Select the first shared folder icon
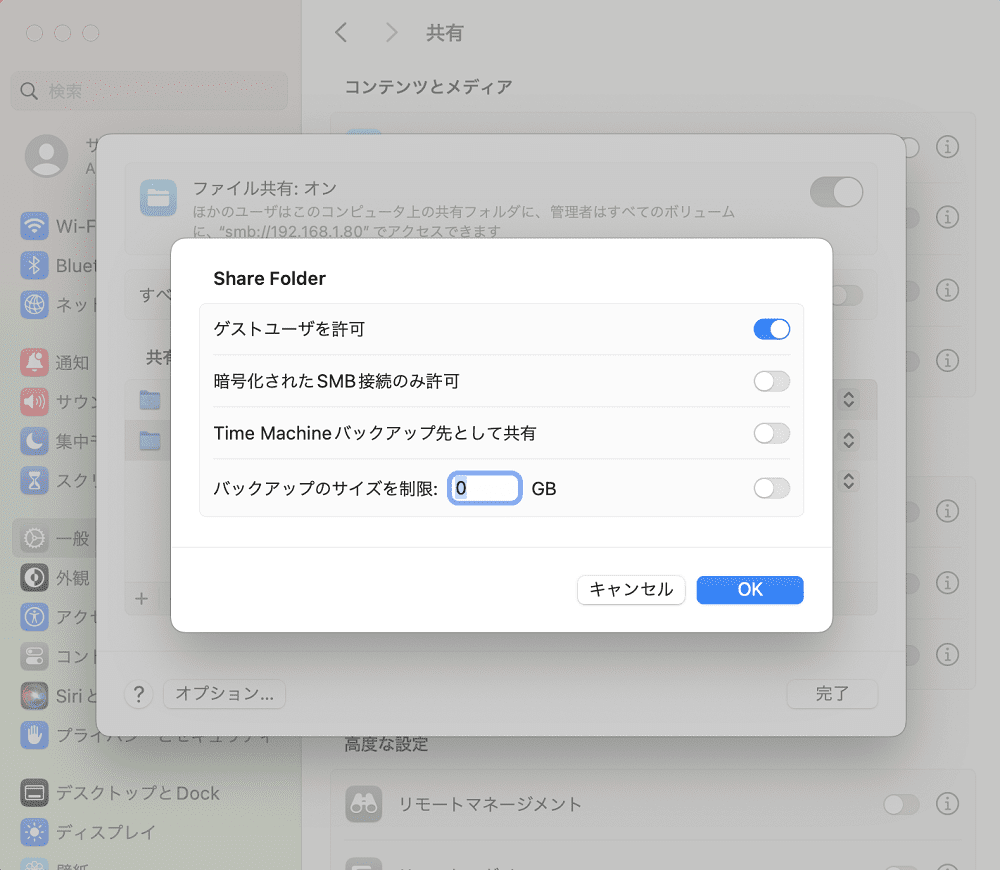This screenshot has height=870, width=1000. (x=150, y=400)
